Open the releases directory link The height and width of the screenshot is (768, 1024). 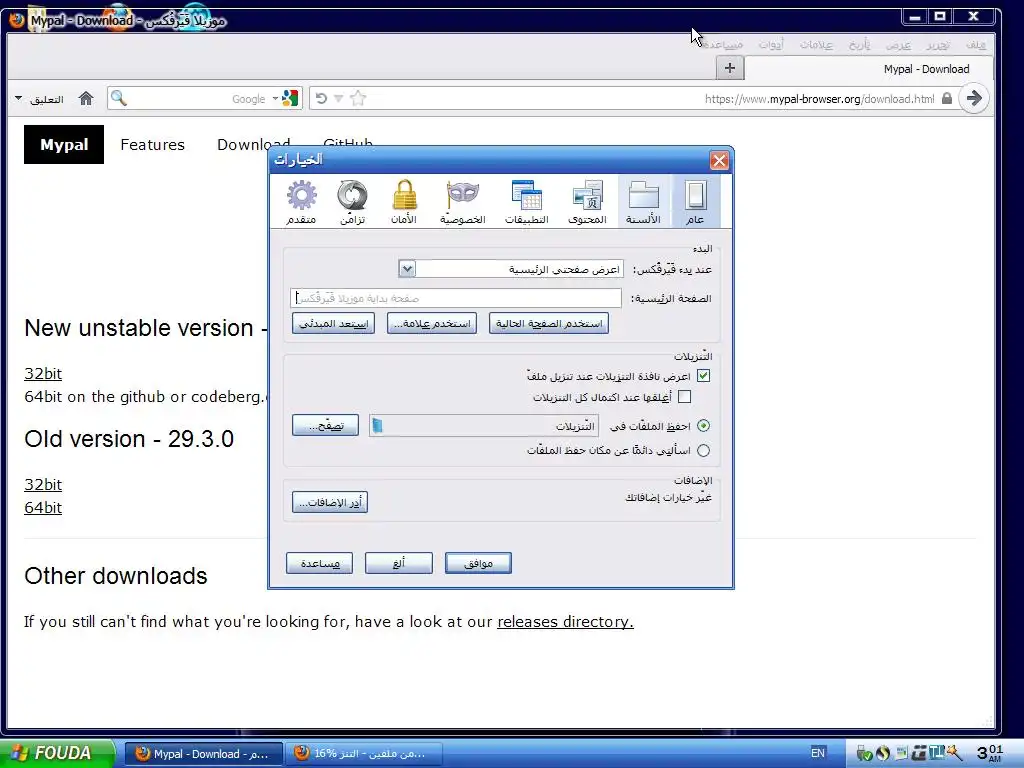tap(566, 622)
